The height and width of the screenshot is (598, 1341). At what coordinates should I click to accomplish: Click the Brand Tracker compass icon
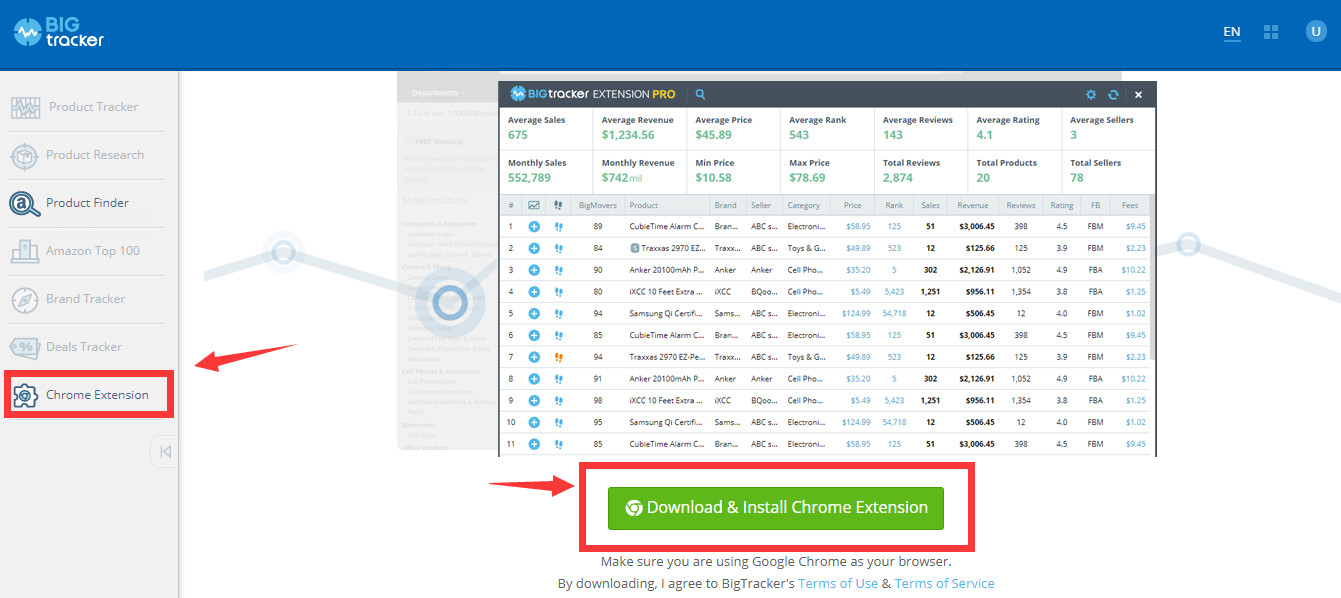click(x=24, y=299)
